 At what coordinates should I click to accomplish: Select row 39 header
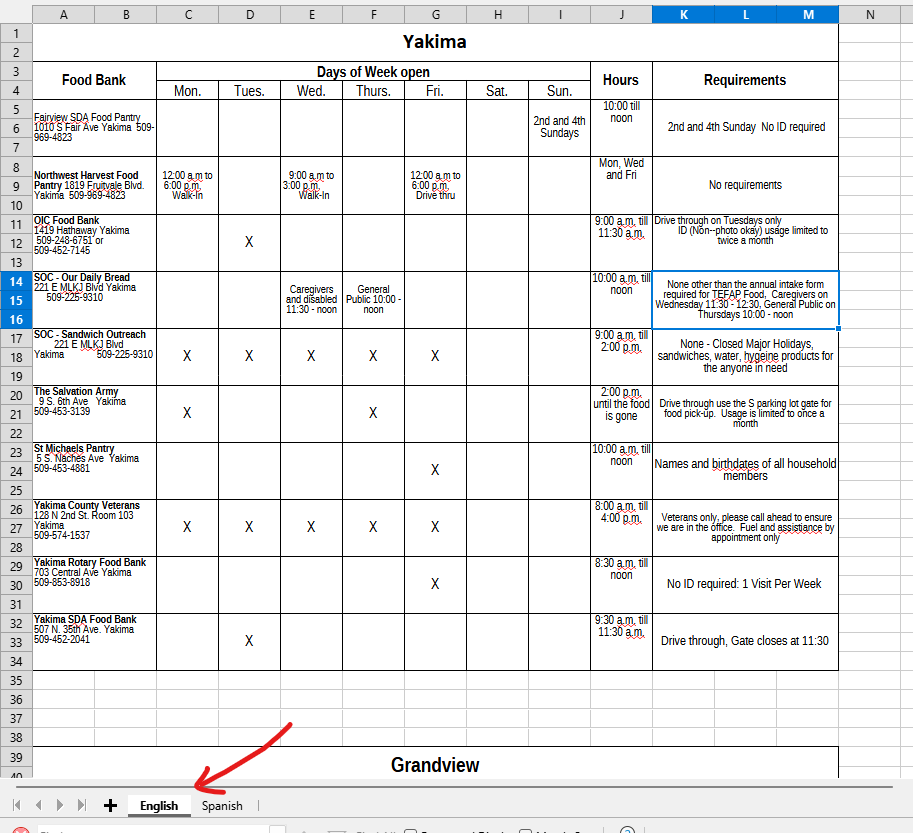[x=16, y=757]
